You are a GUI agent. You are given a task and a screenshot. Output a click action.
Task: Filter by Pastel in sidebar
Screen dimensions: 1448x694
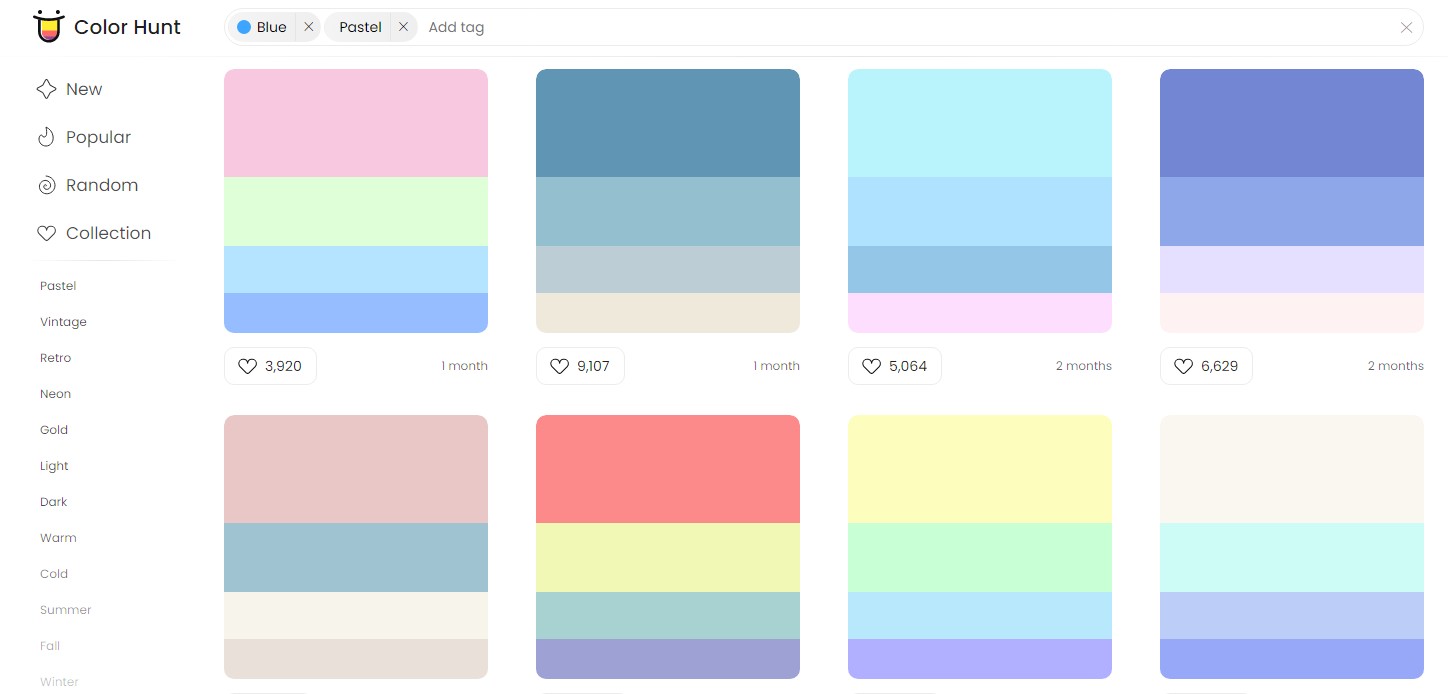[58, 286]
